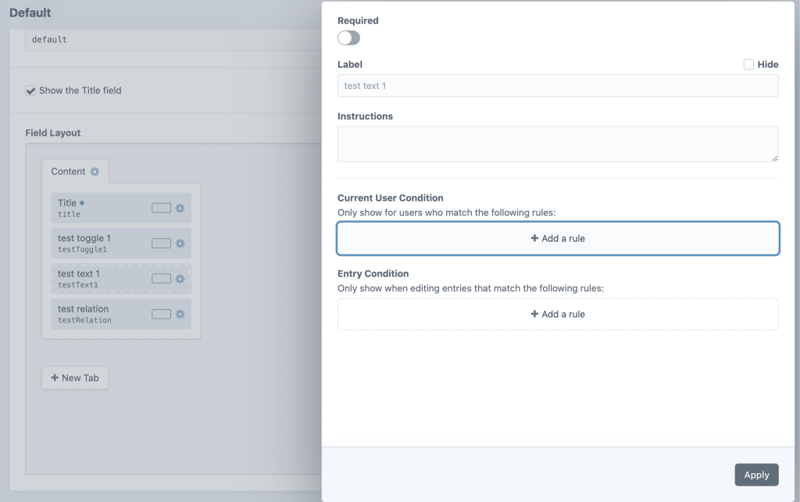Add a rule under Entry Condition
The image size is (800, 502).
pos(557,314)
